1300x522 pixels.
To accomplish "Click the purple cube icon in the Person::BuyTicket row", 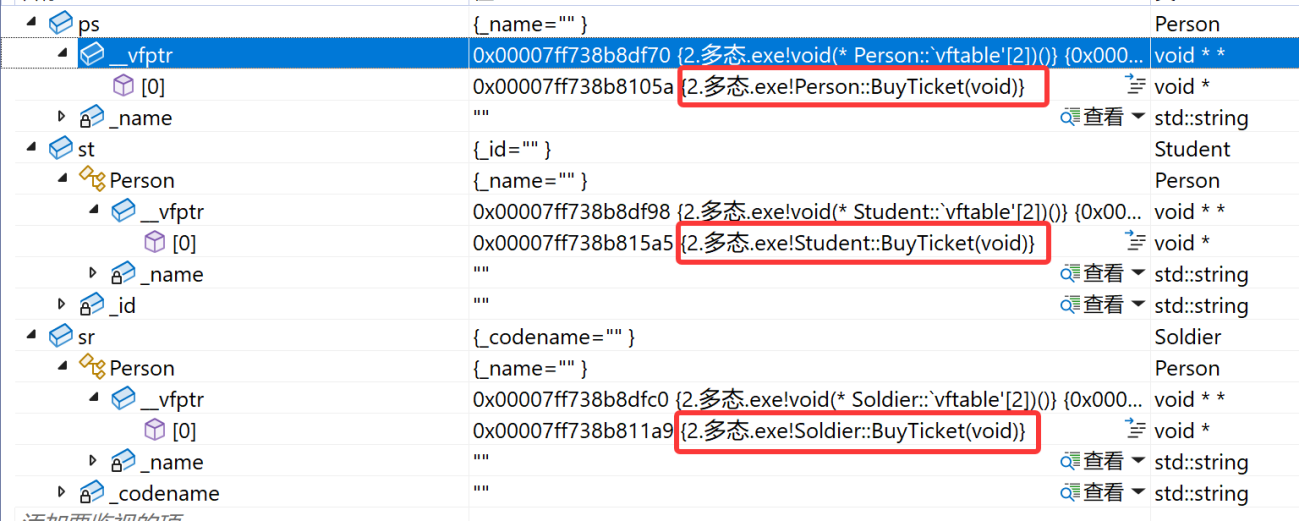I will click(x=124, y=86).
